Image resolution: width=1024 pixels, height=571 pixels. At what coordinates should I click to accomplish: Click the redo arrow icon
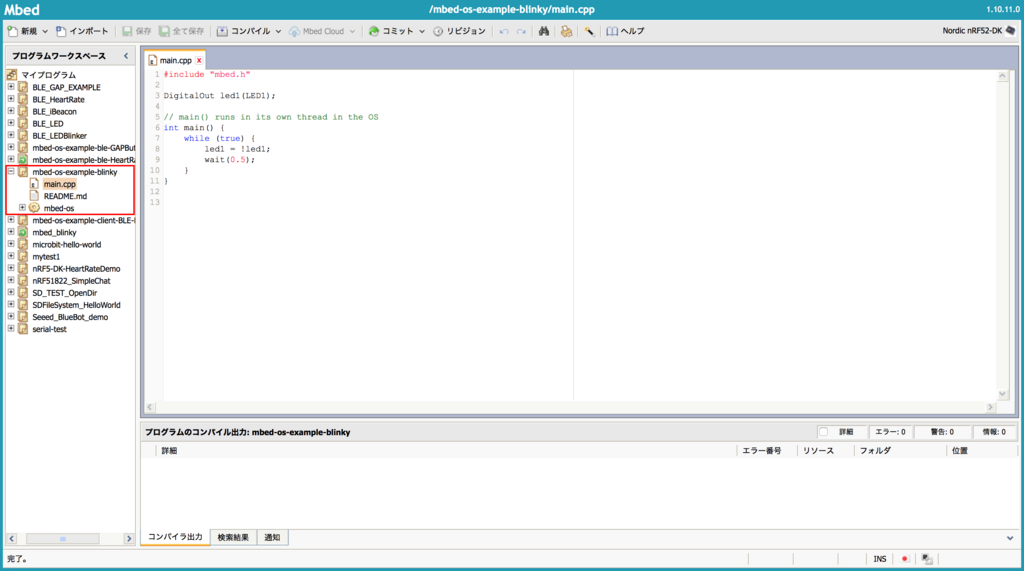[x=521, y=31]
